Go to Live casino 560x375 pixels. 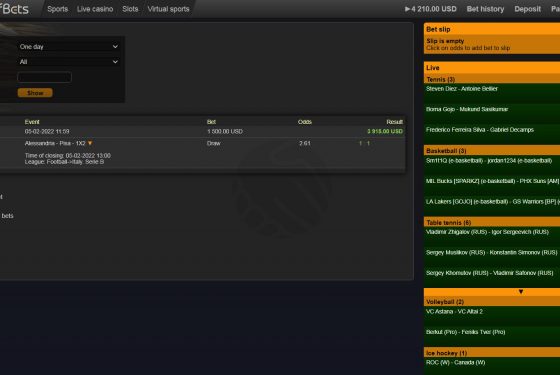click(95, 9)
